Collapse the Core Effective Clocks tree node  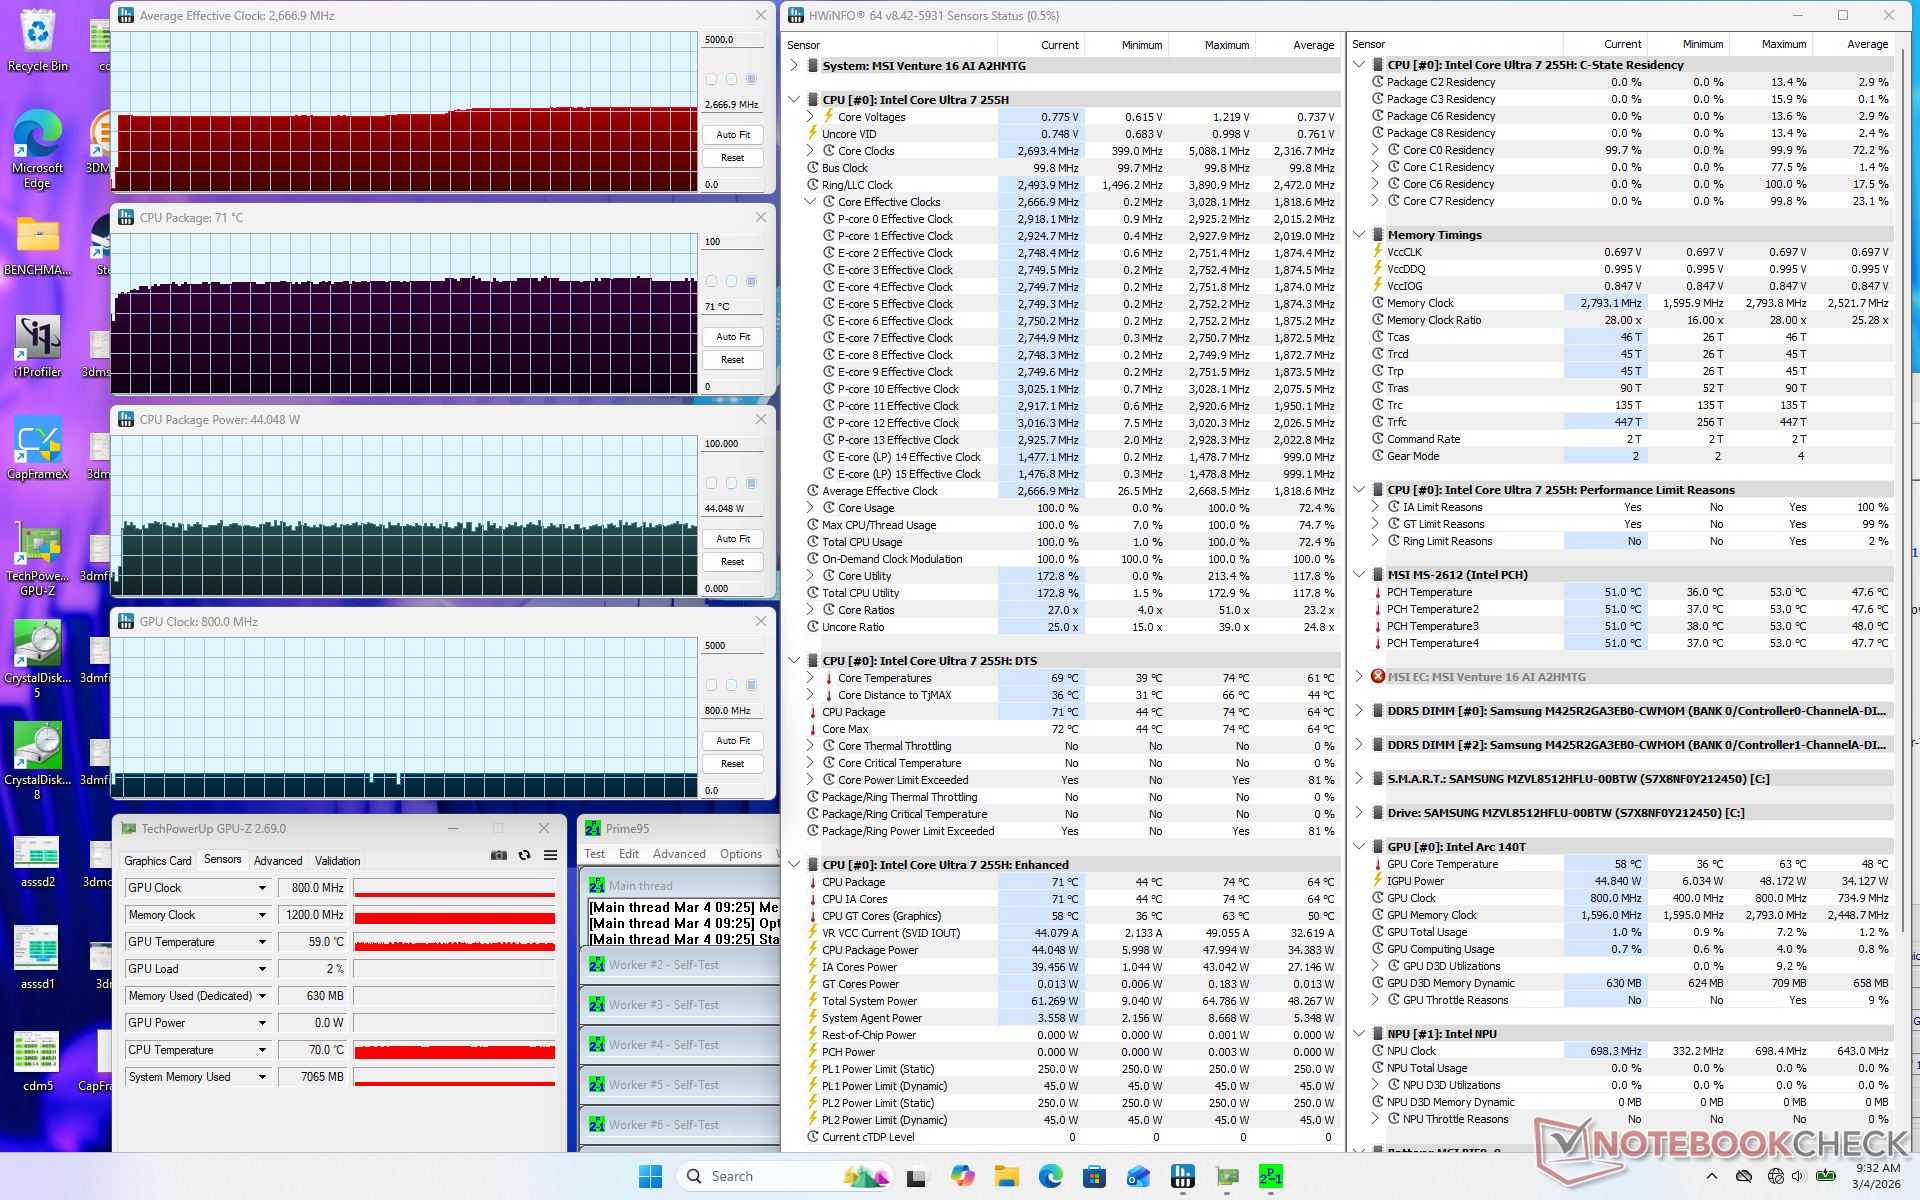811,202
